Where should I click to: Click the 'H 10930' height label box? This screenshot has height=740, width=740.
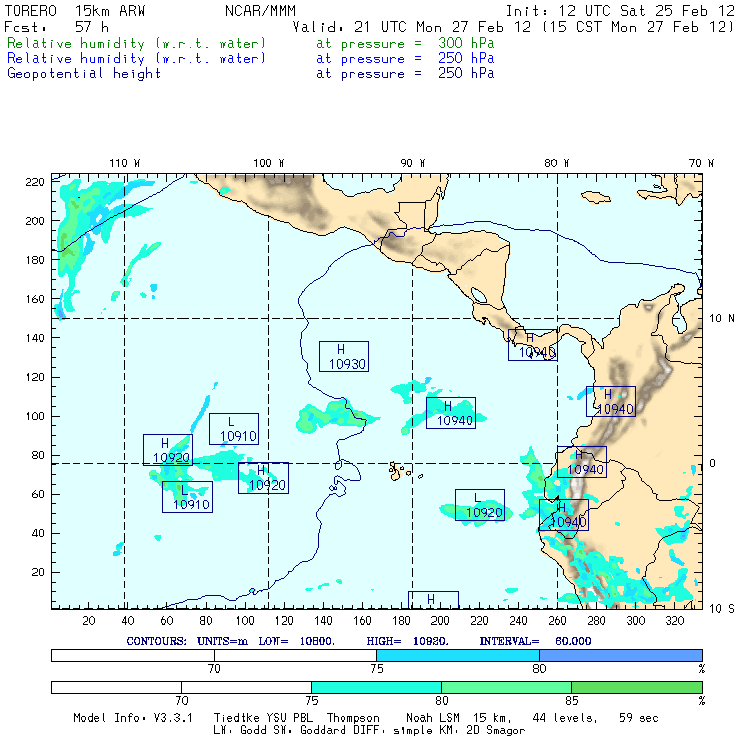pos(344,356)
